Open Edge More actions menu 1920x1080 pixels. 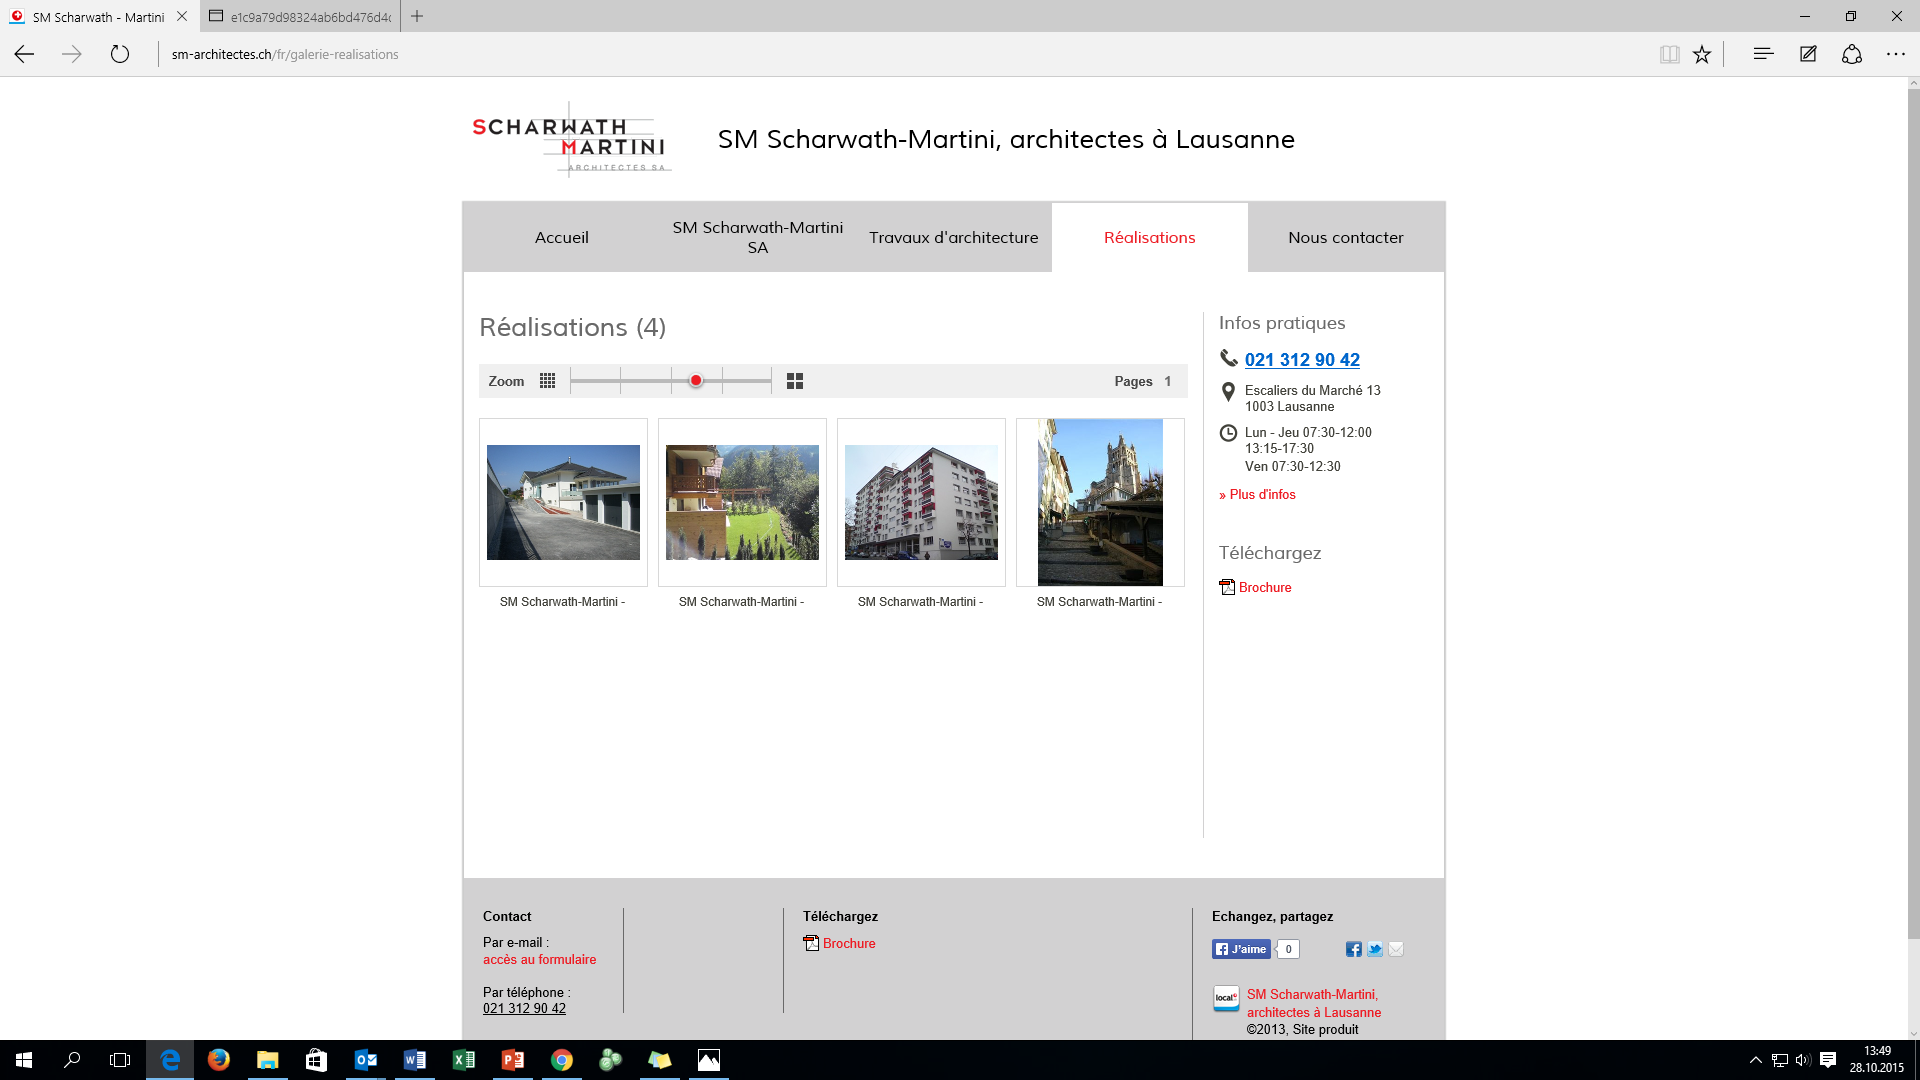[x=1896, y=54]
